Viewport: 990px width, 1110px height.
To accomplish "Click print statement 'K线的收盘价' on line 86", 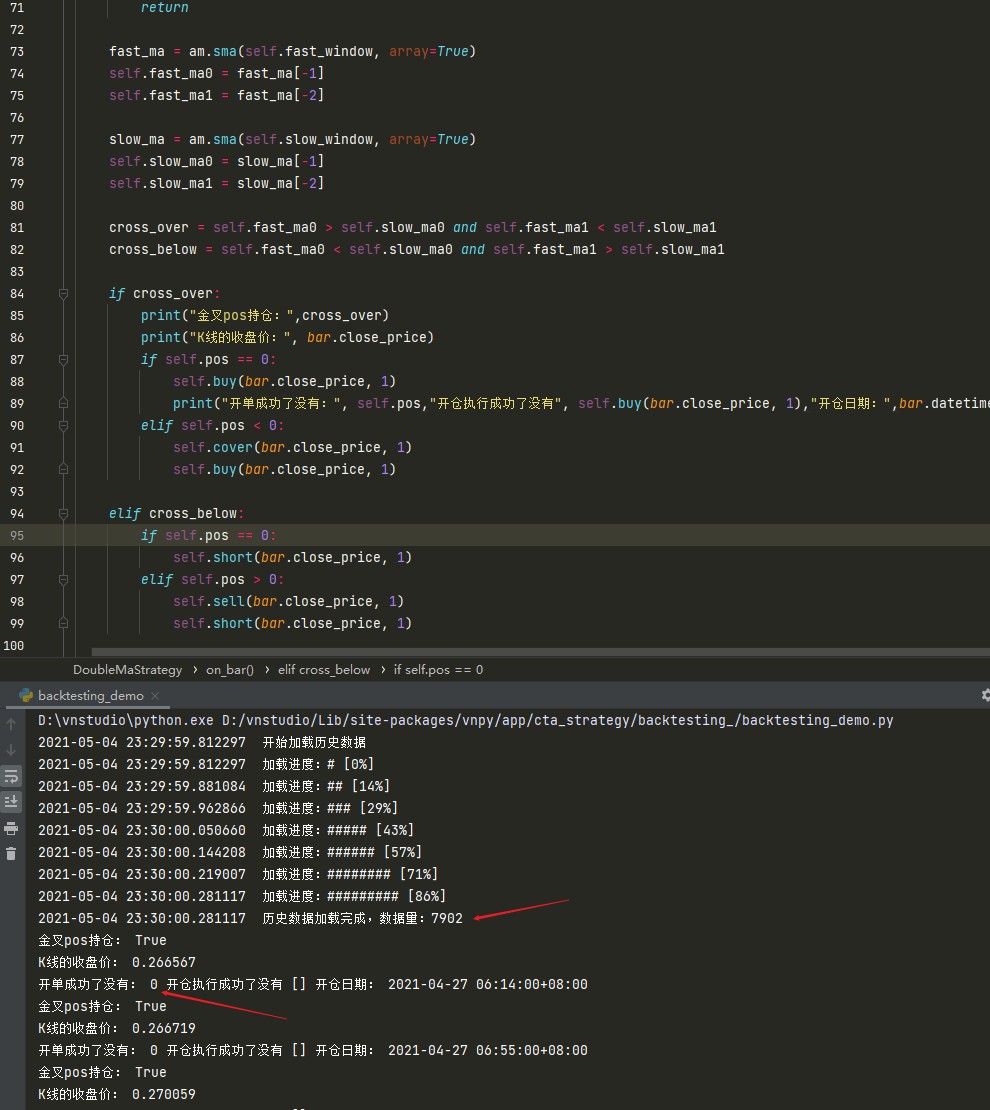I will [287, 338].
